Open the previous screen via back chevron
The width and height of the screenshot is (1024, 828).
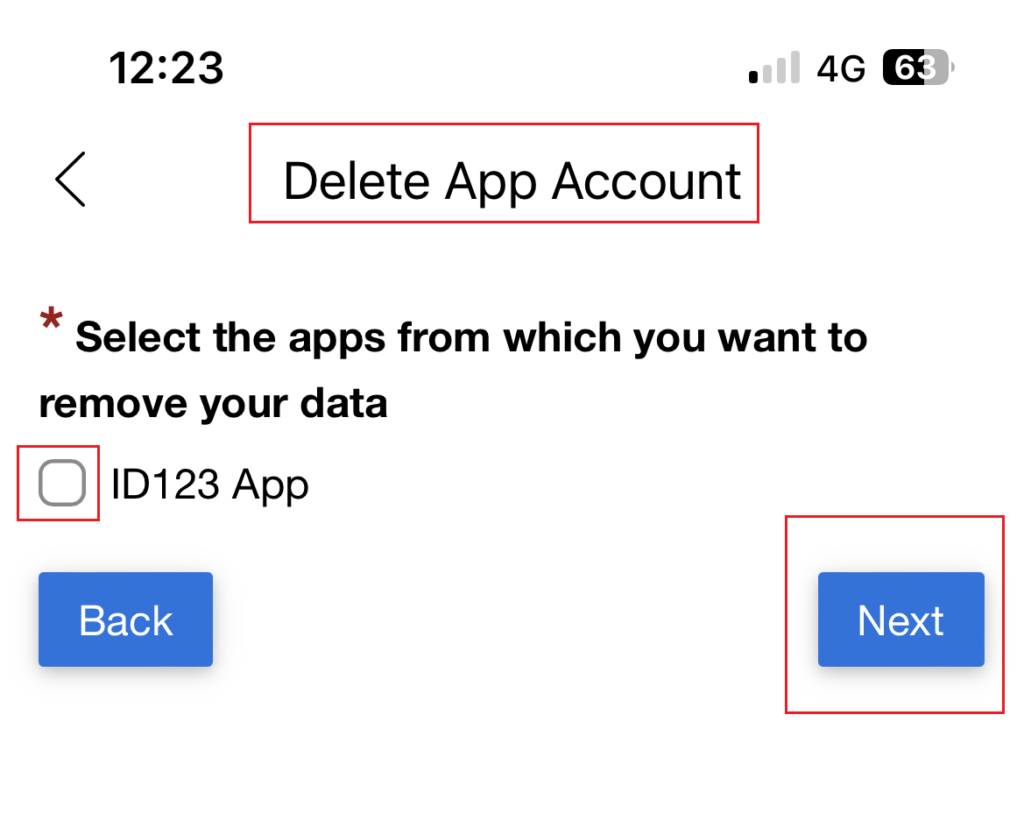click(x=67, y=178)
